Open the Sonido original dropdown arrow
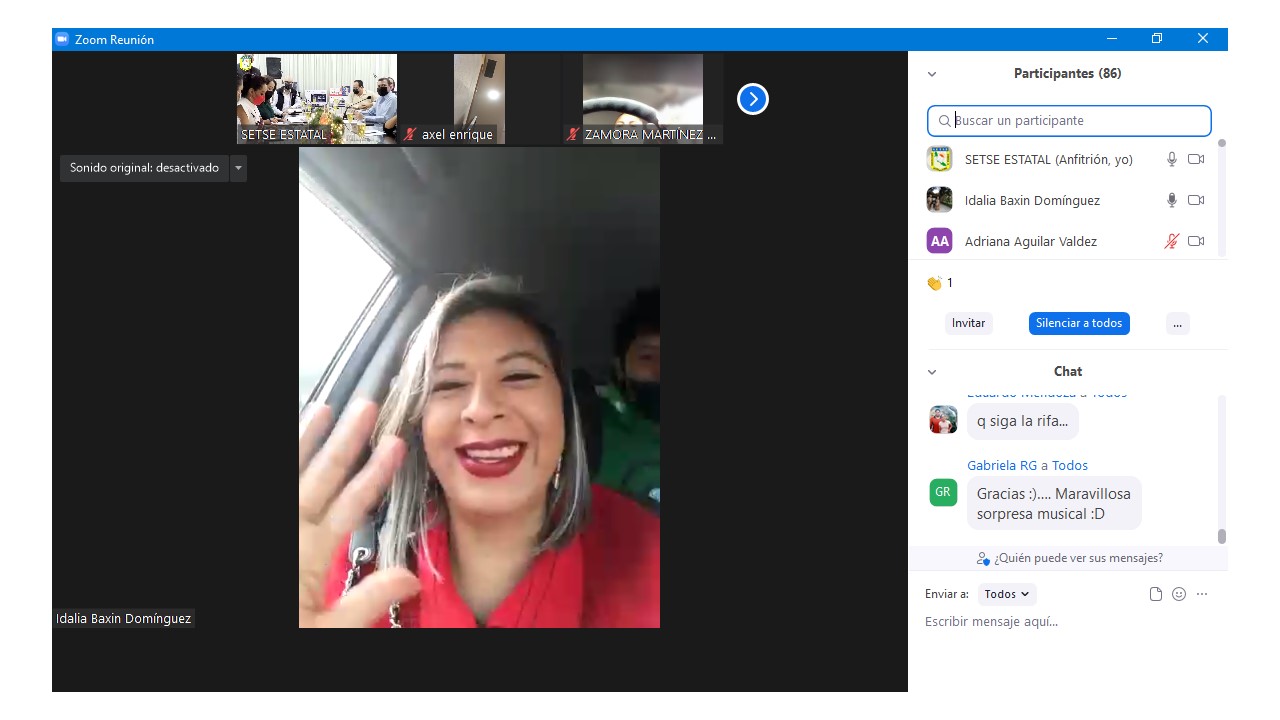 pyautogui.click(x=238, y=168)
